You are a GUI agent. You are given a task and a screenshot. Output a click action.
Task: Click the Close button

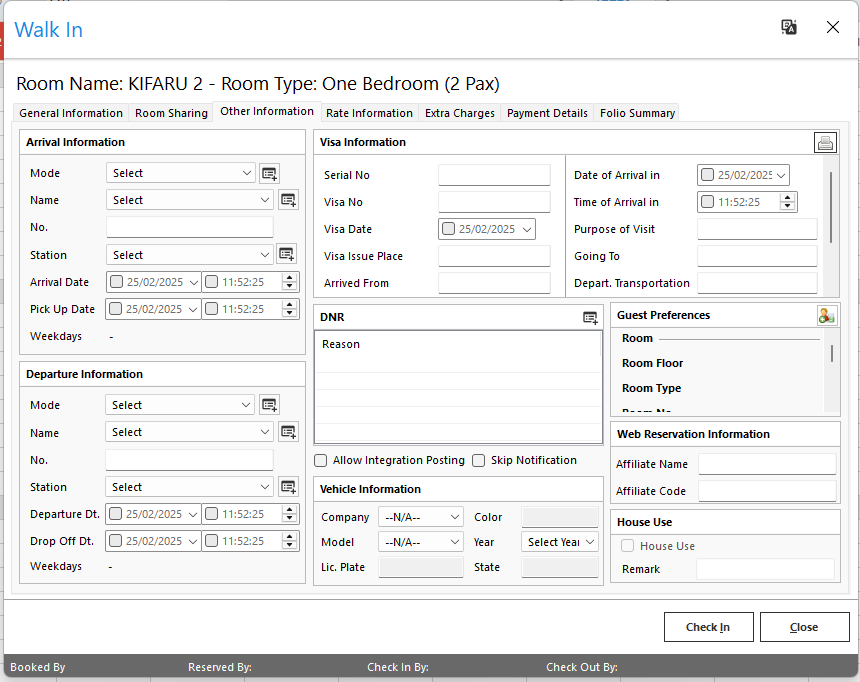pyautogui.click(x=804, y=627)
